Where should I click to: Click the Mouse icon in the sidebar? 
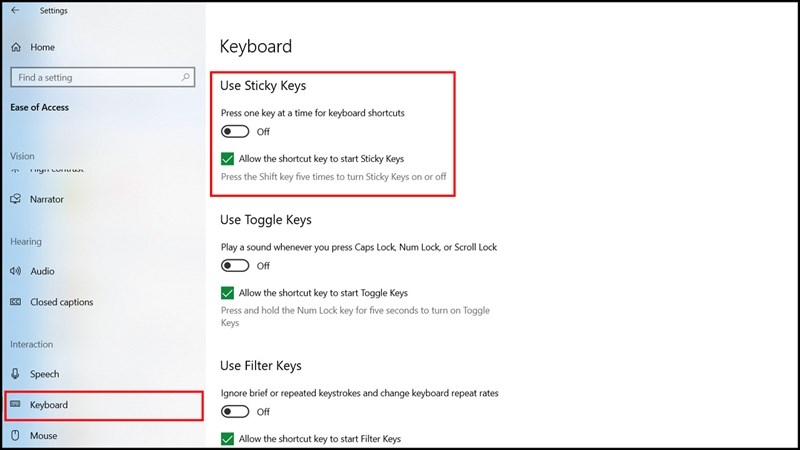pyautogui.click(x=16, y=436)
